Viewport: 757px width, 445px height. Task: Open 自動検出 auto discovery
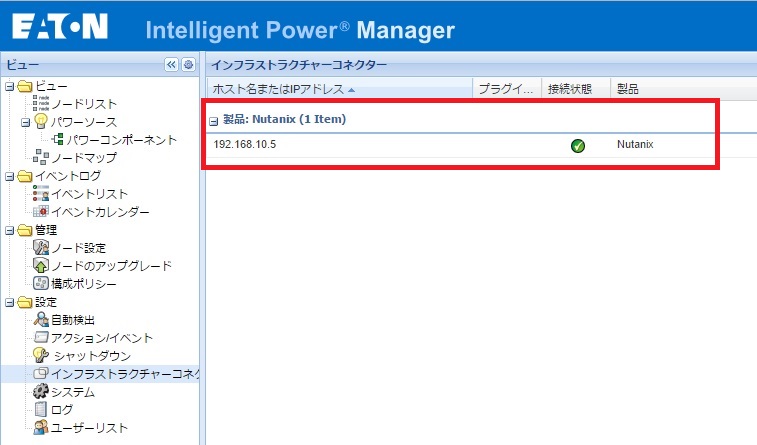76,320
